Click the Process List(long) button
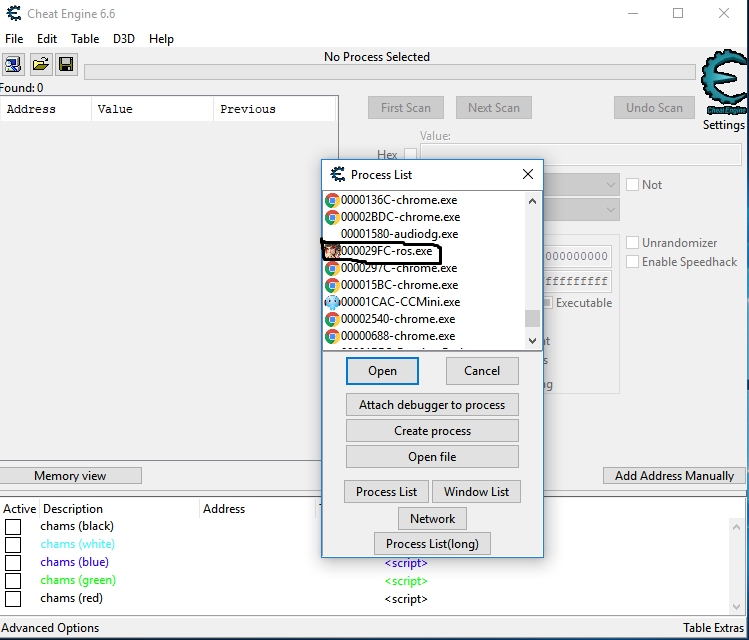 point(432,544)
